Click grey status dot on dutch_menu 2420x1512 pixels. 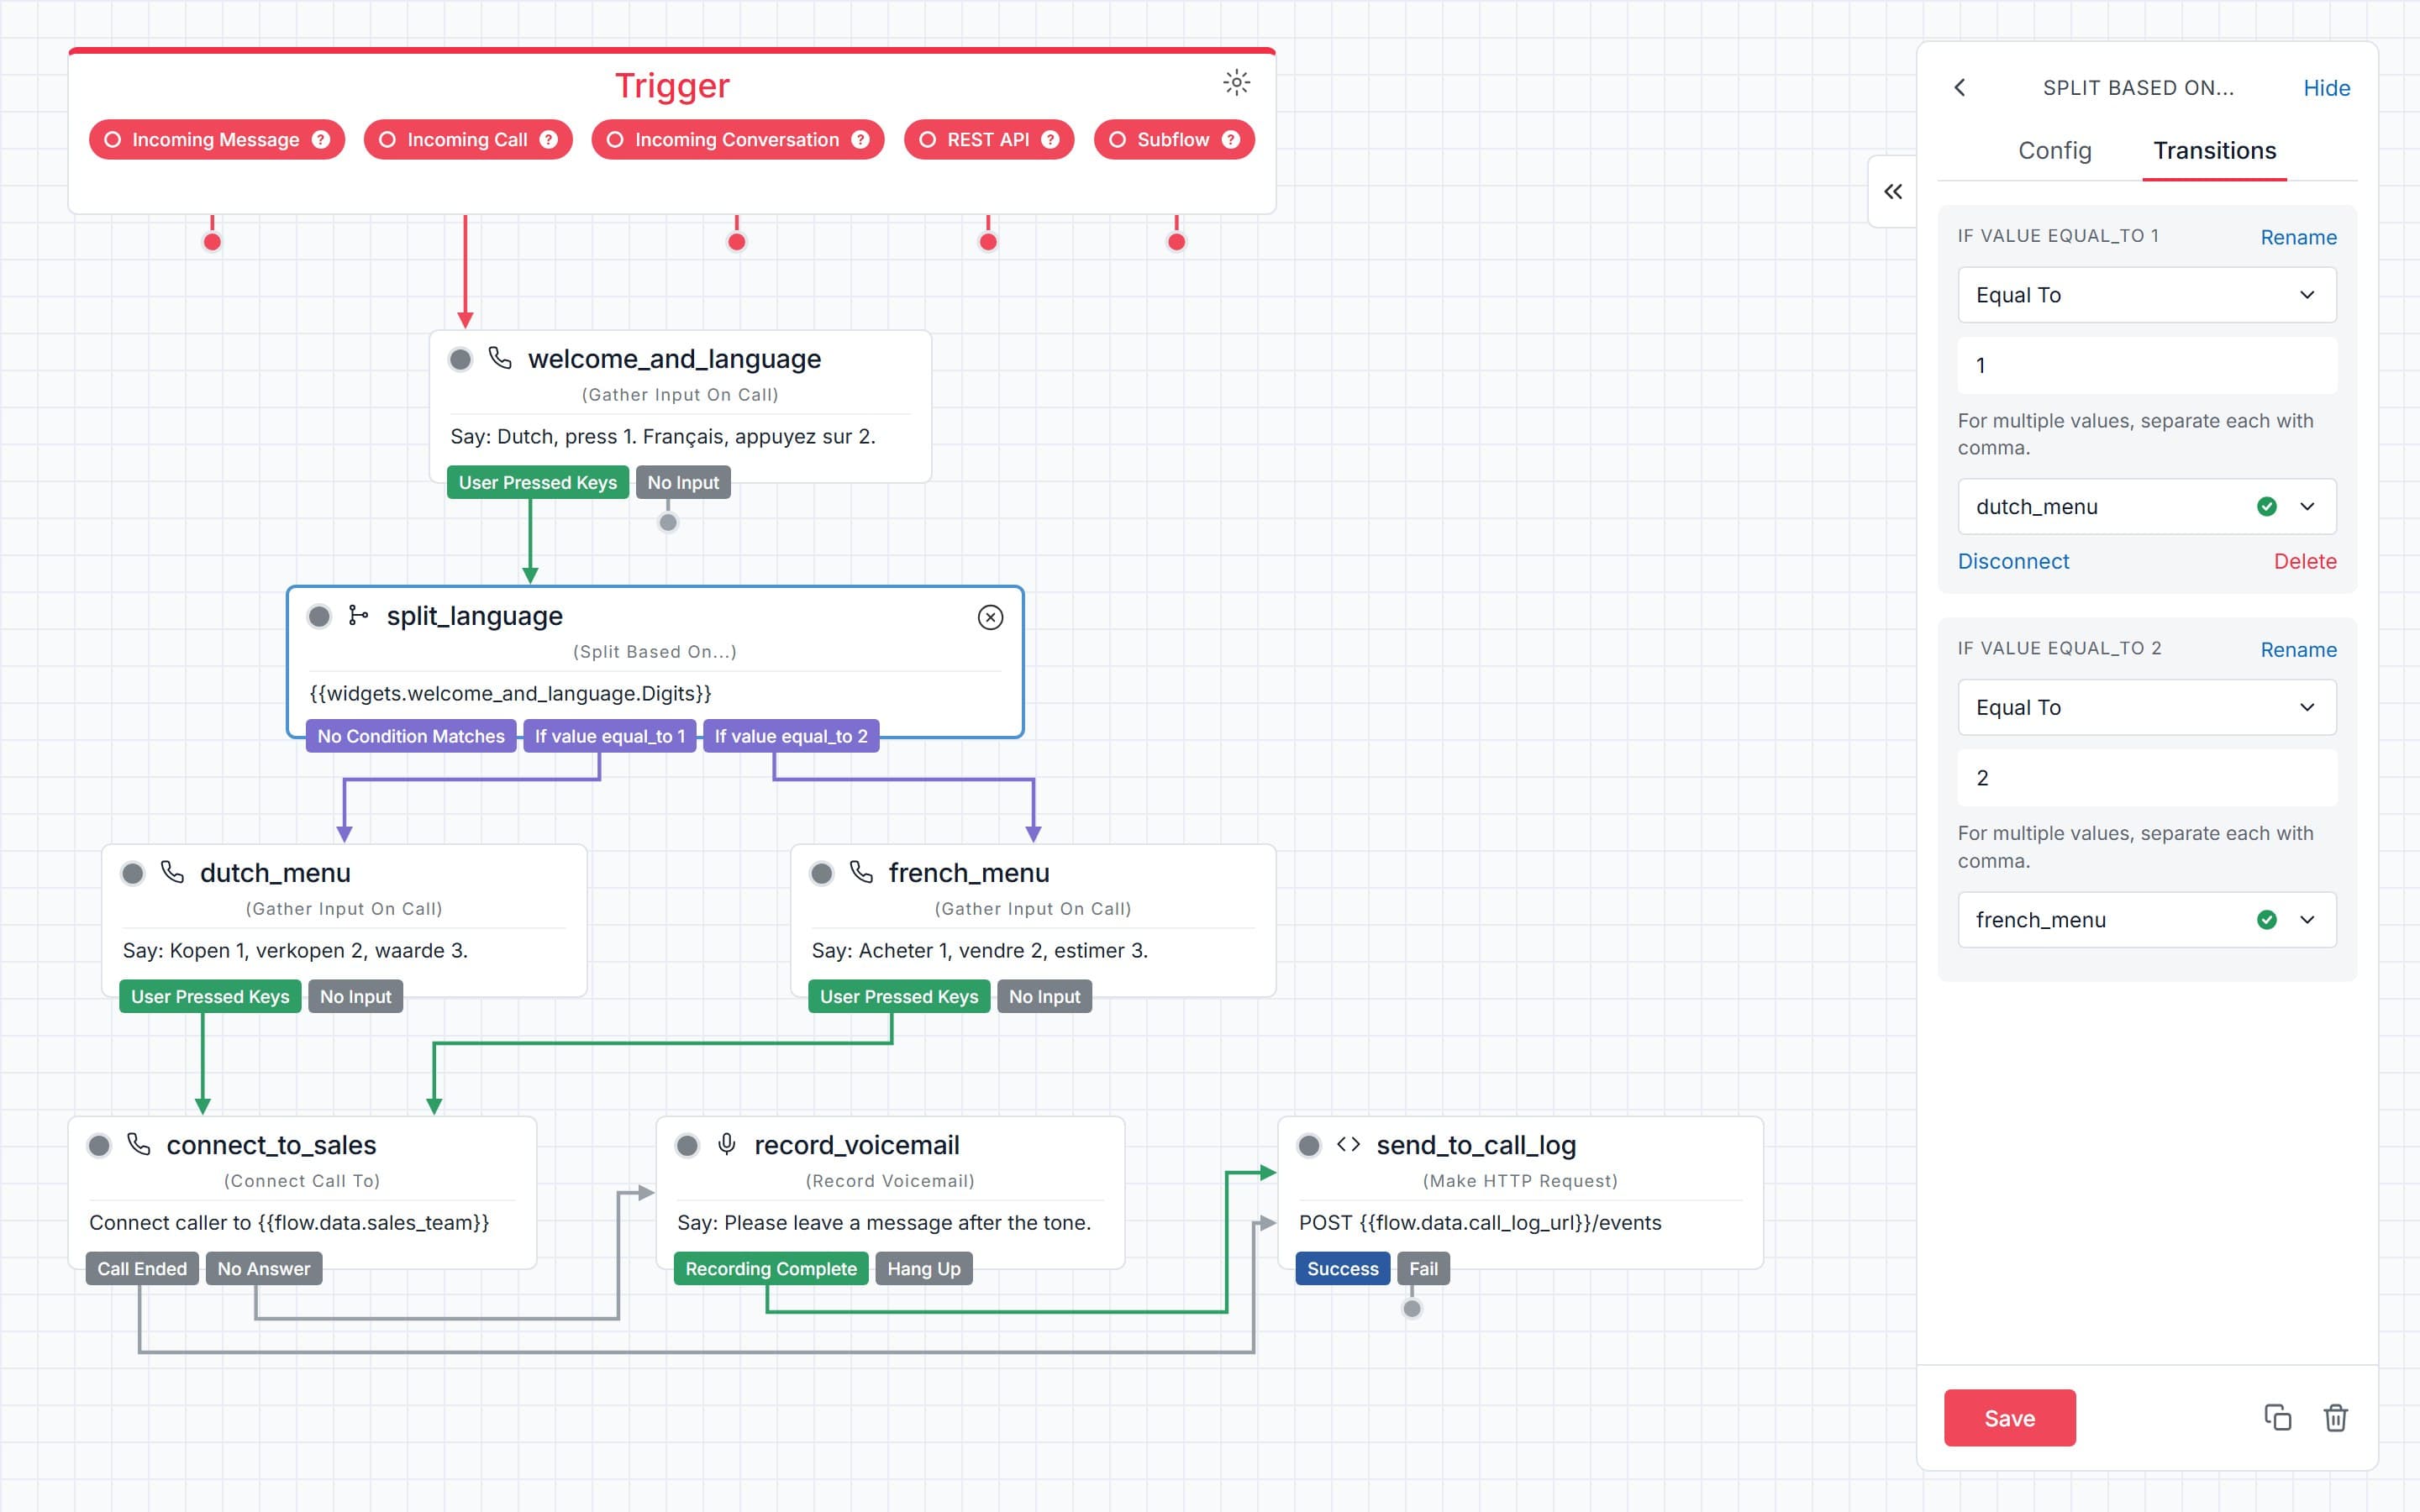click(132, 873)
